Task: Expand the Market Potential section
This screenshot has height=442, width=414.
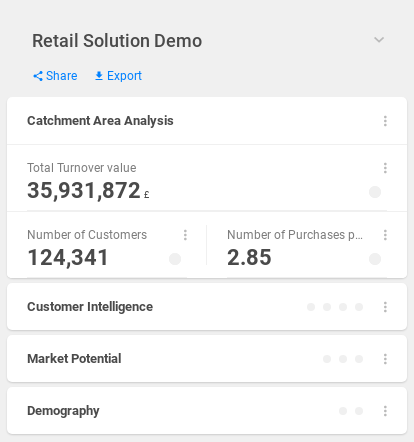Action: (x=74, y=359)
